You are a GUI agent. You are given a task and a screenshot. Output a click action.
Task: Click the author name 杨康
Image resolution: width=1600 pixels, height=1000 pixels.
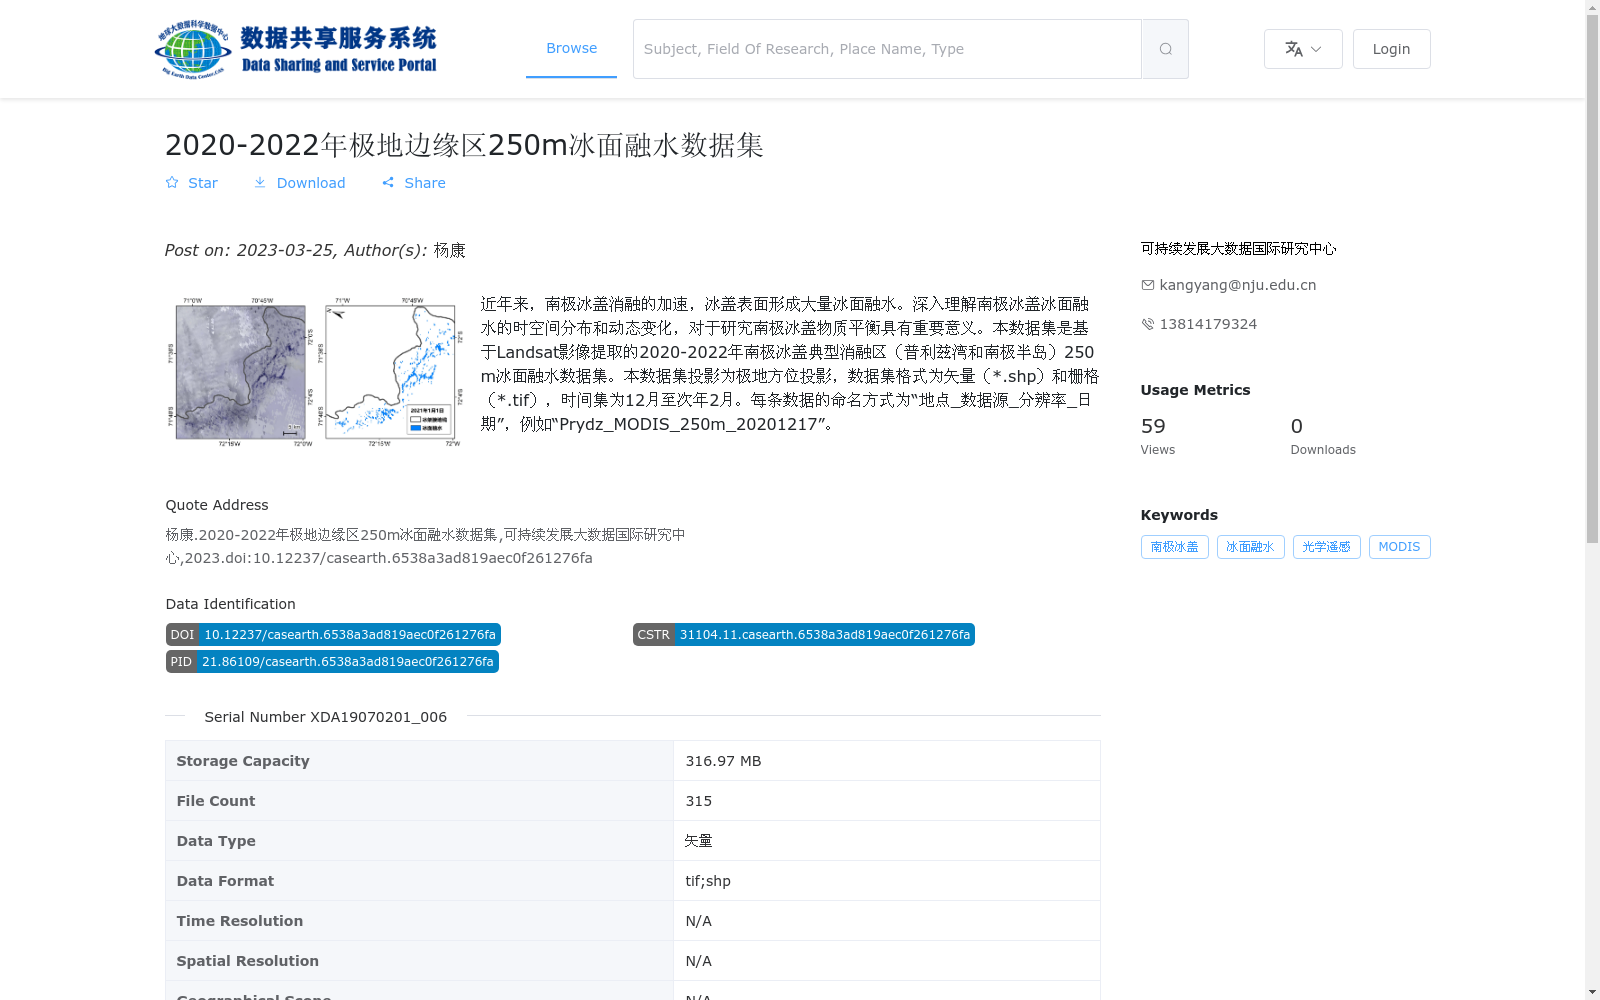449,250
